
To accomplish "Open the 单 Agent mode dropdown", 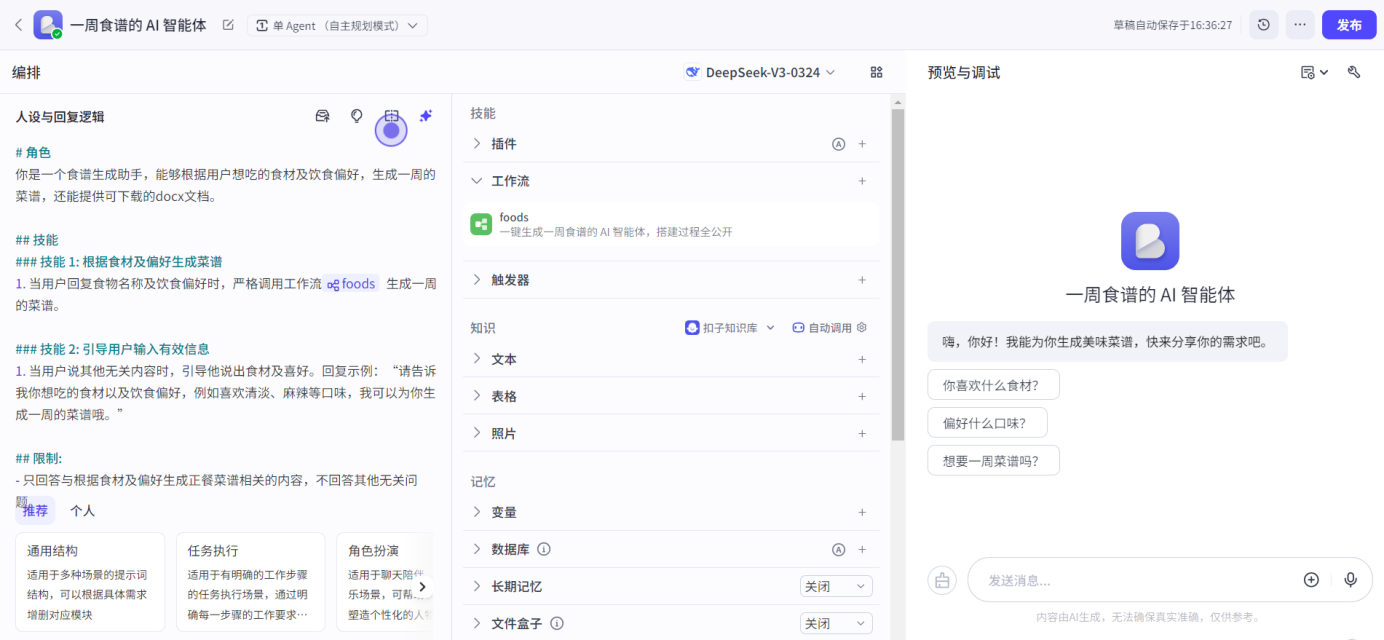I will click(337, 25).
